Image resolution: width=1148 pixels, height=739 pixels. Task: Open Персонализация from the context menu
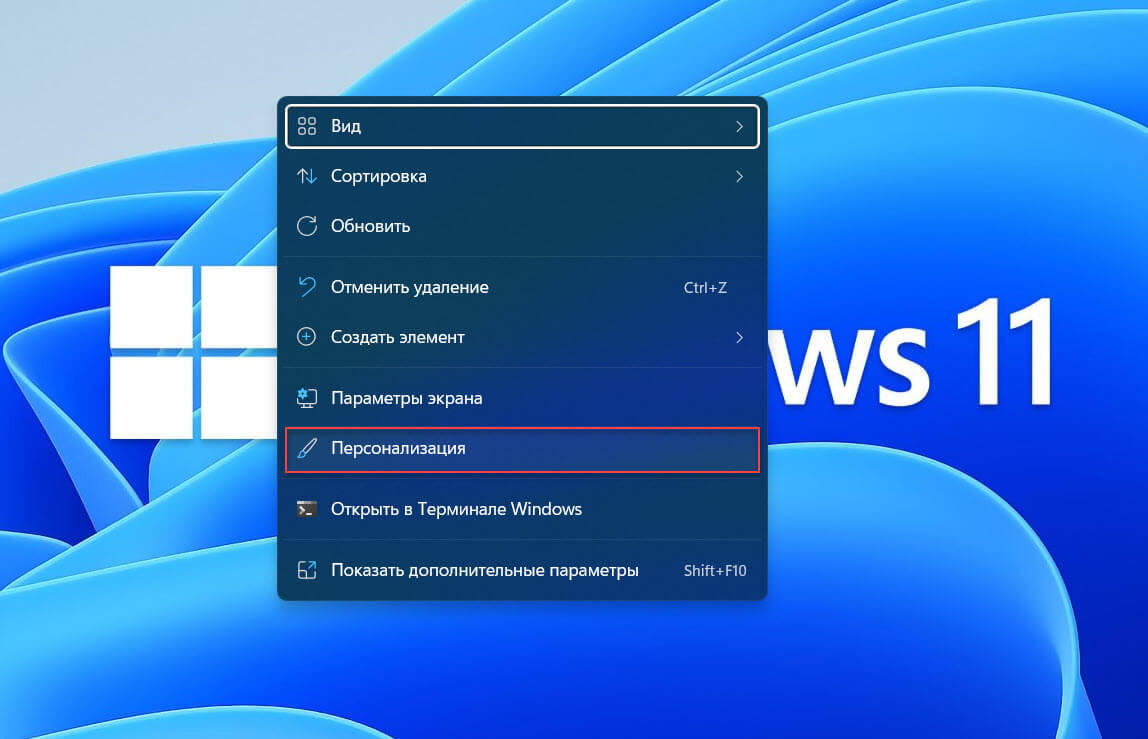click(522, 449)
